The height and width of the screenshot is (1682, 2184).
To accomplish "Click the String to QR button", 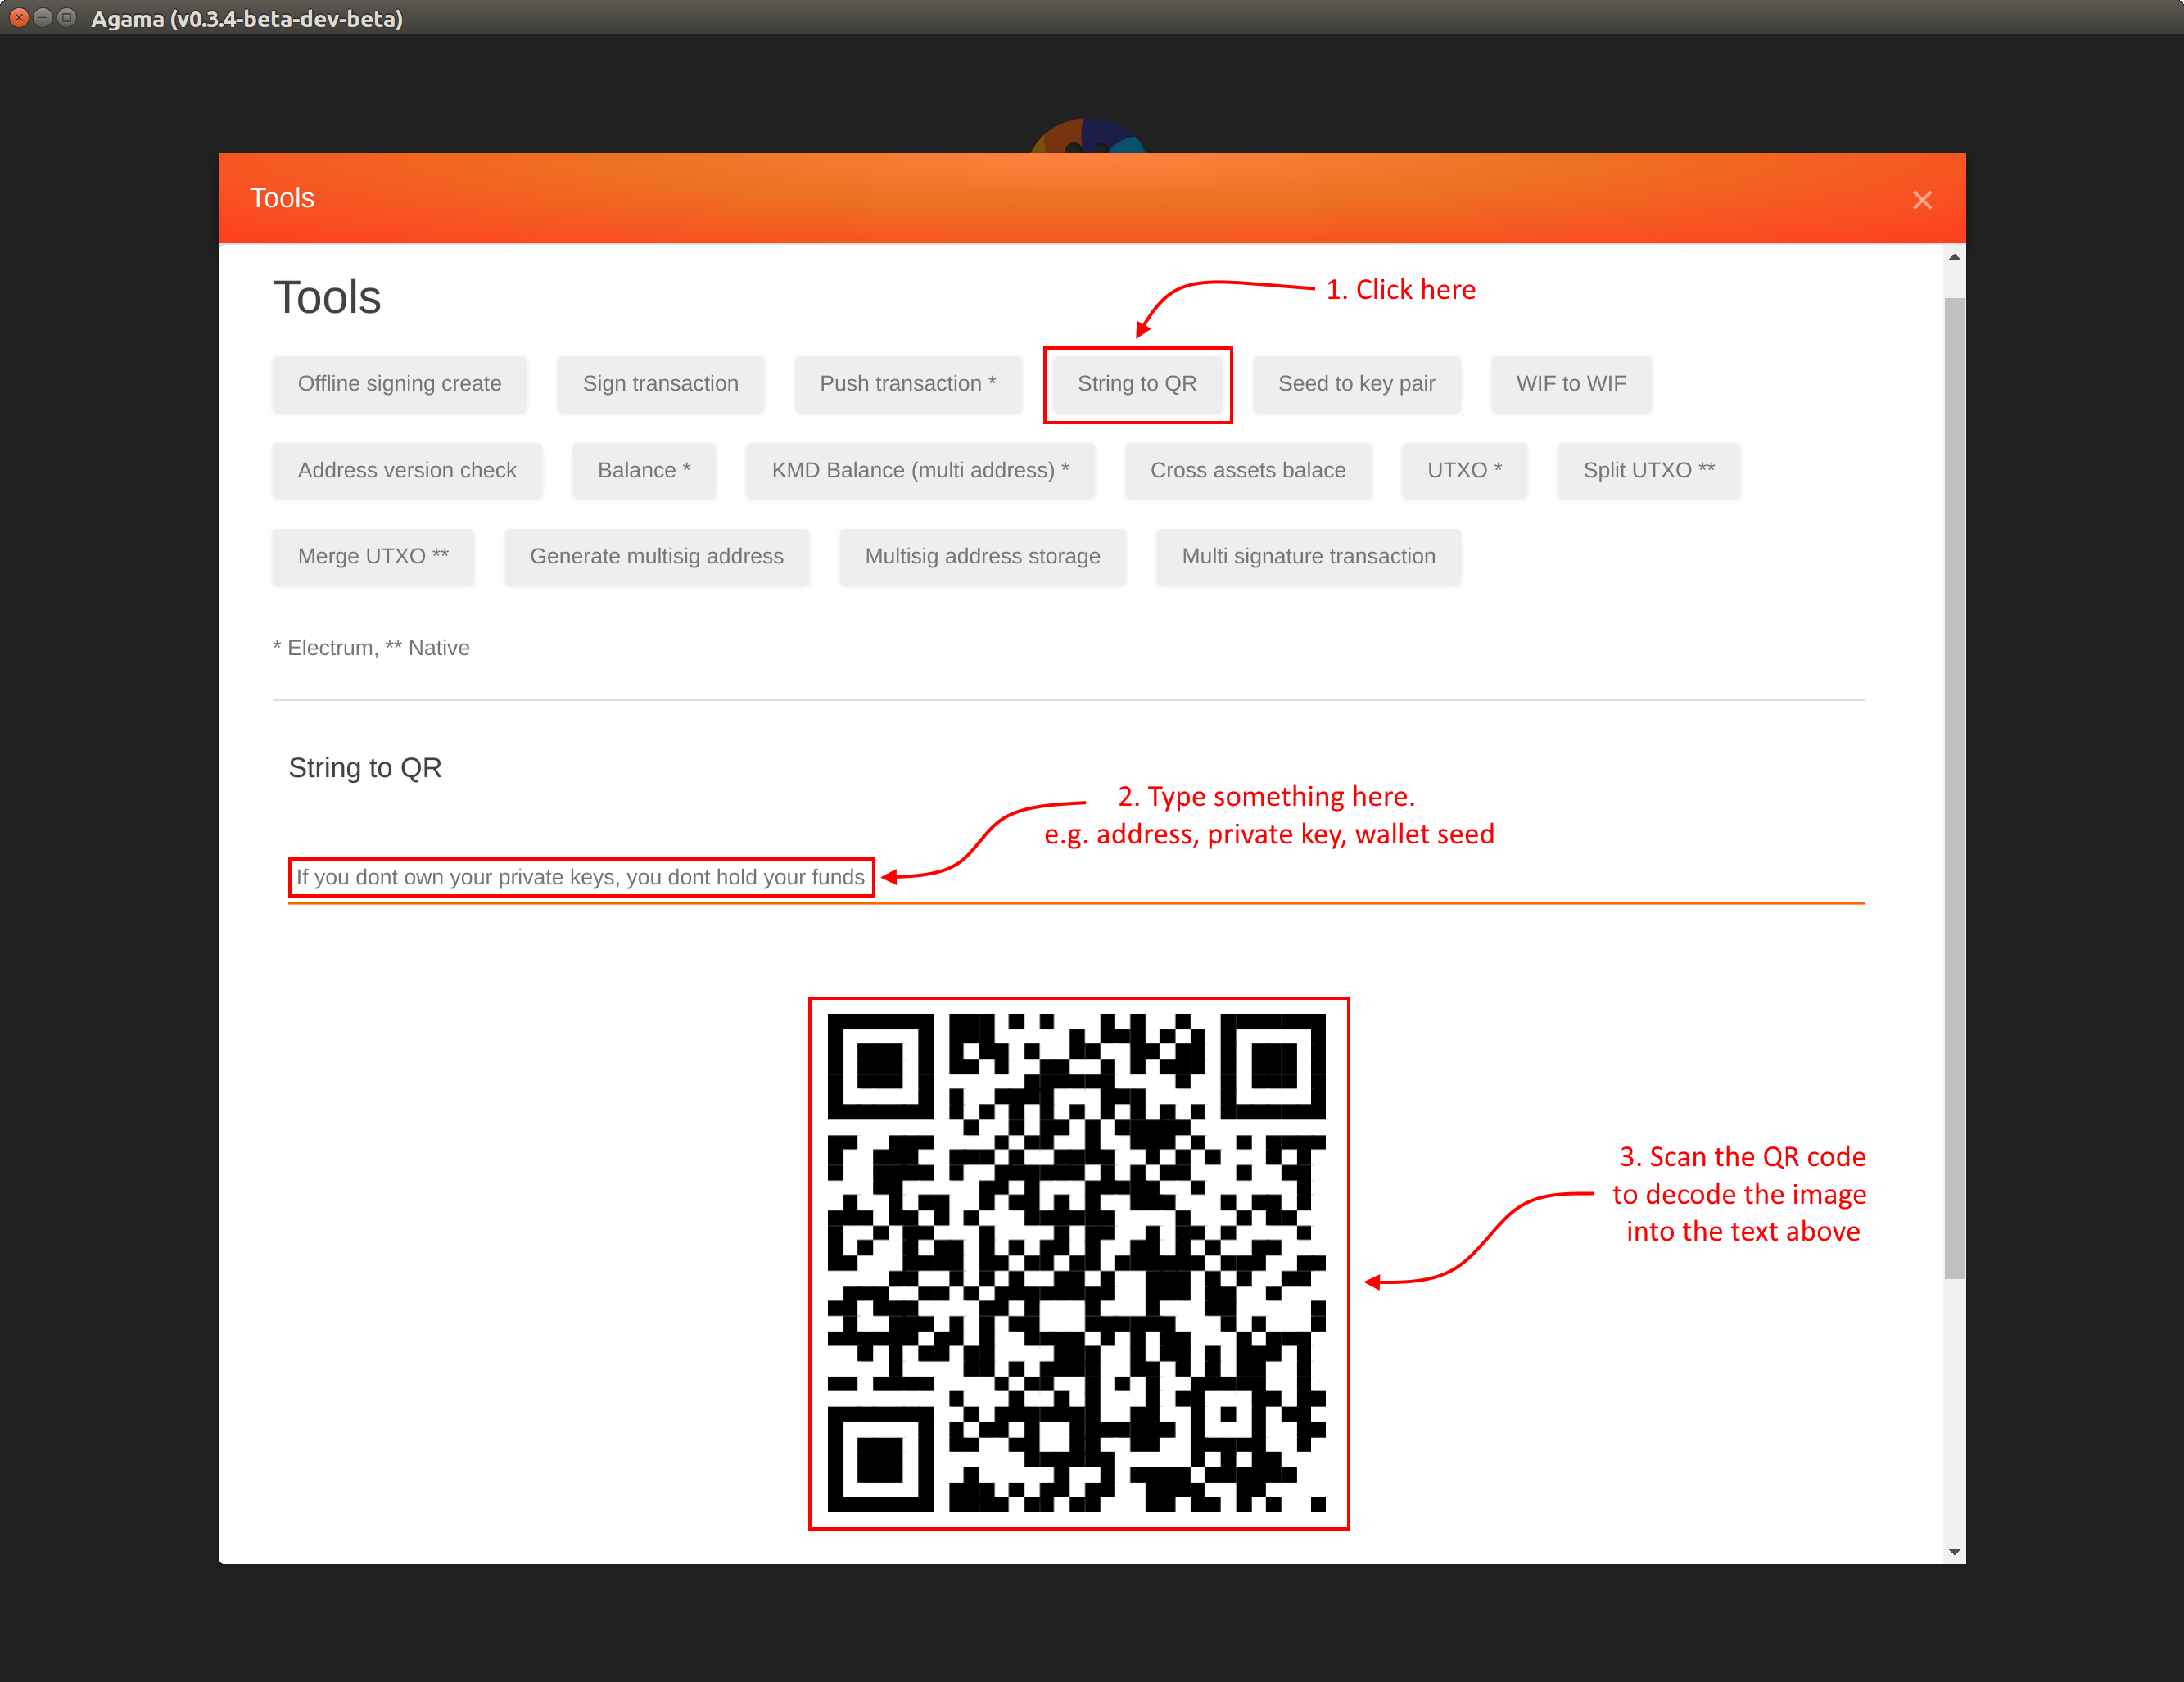I will 1136,384.
